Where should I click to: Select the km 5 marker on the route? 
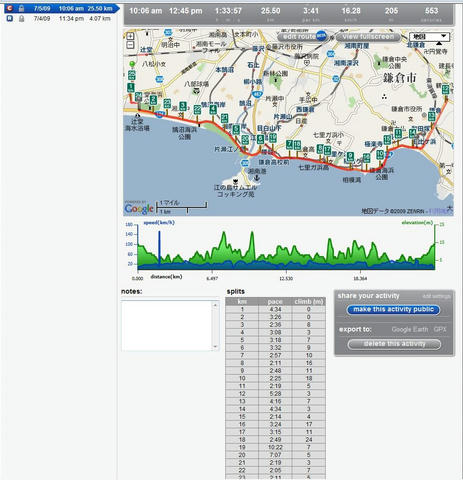point(236,130)
